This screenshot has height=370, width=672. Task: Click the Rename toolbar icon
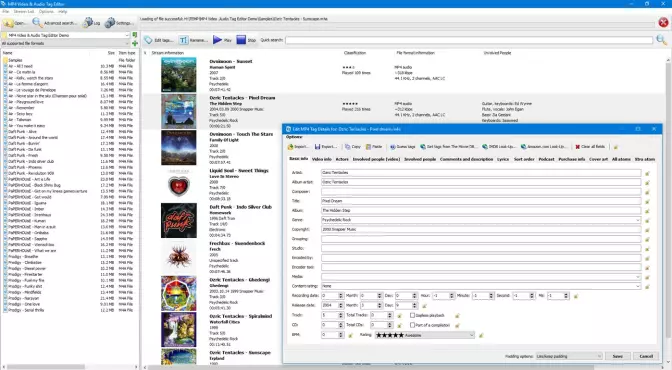(x=193, y=40)
